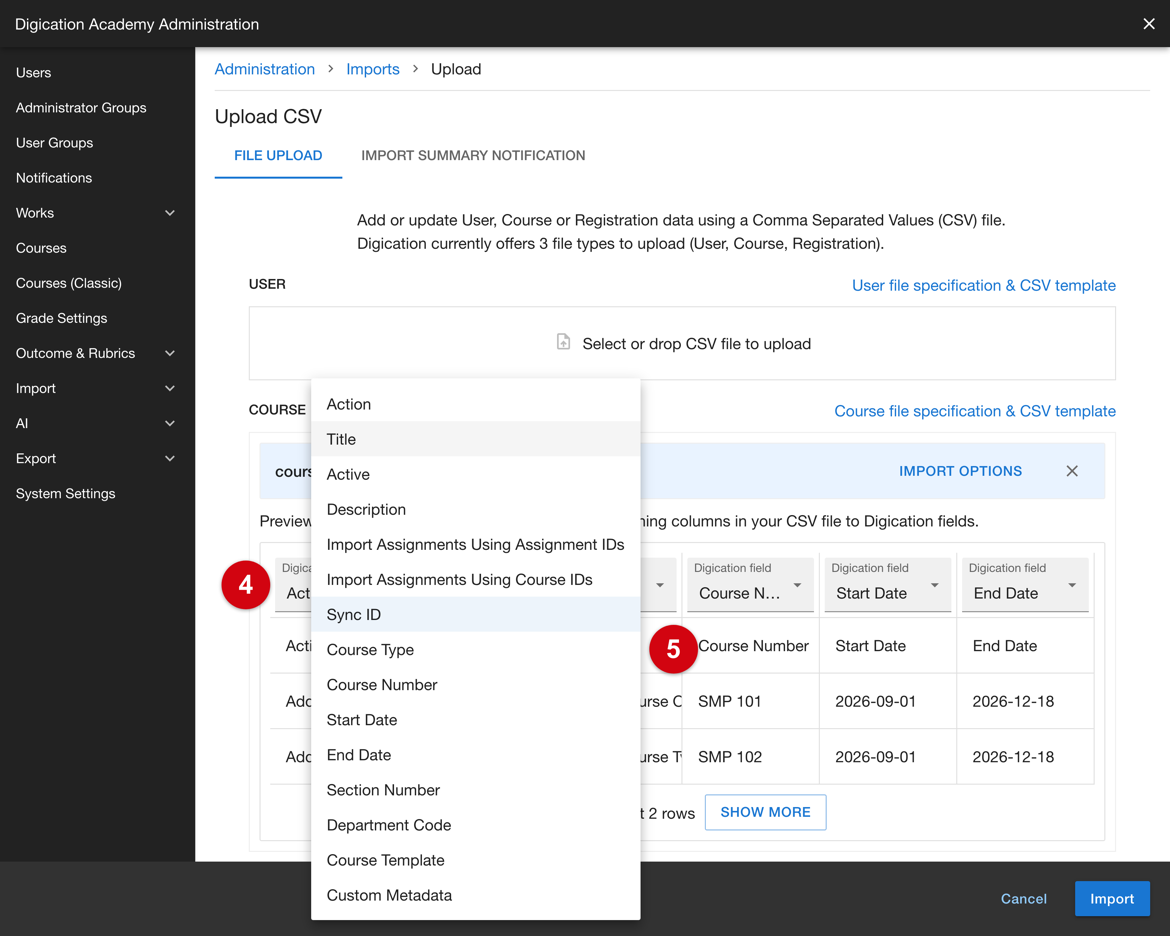Click SMP 102 row's 2026-12-18 end date
The height and width of the screenshot is (936, 1170).
1024,756
